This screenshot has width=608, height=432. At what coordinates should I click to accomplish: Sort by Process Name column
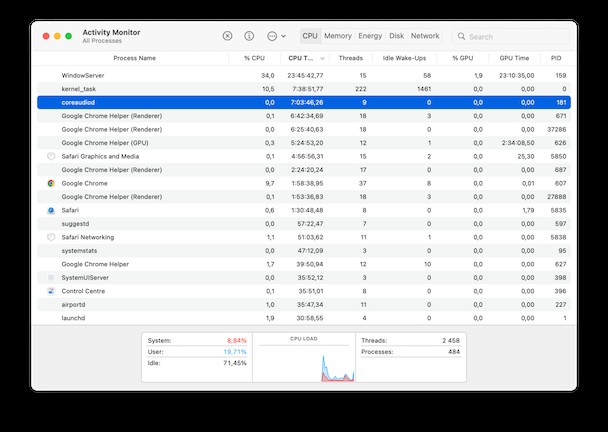pos(135,58)
